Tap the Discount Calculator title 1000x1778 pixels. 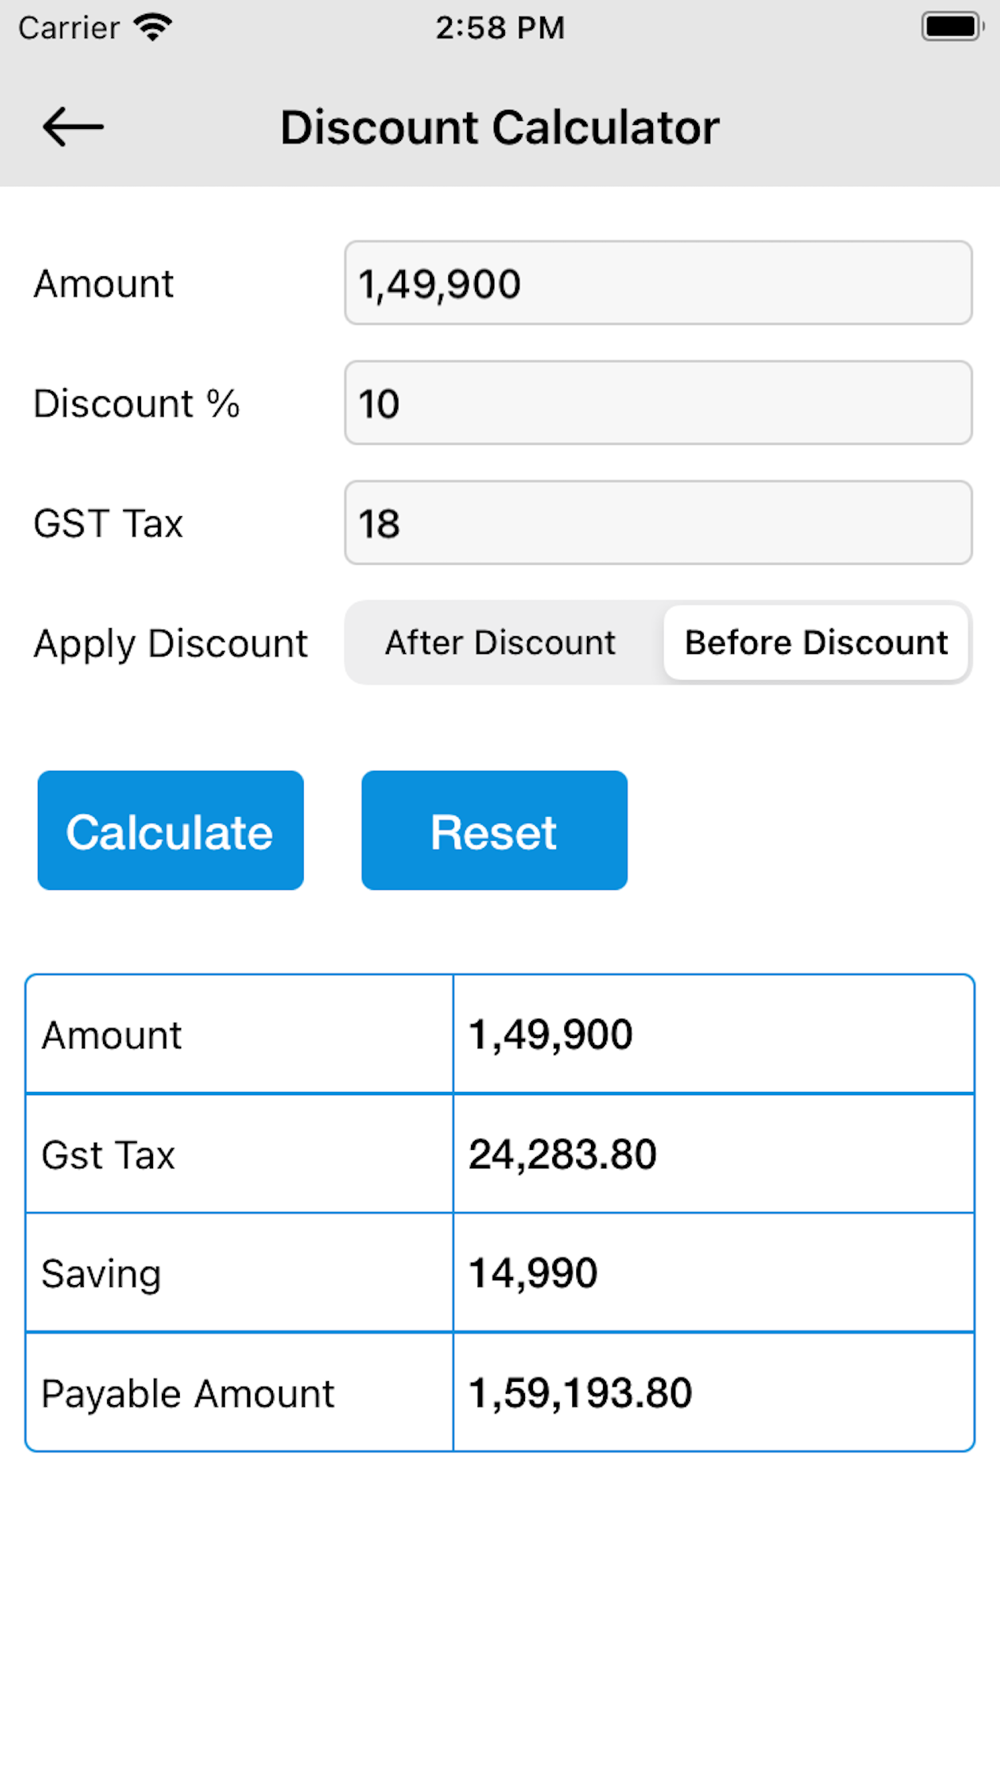499,128
